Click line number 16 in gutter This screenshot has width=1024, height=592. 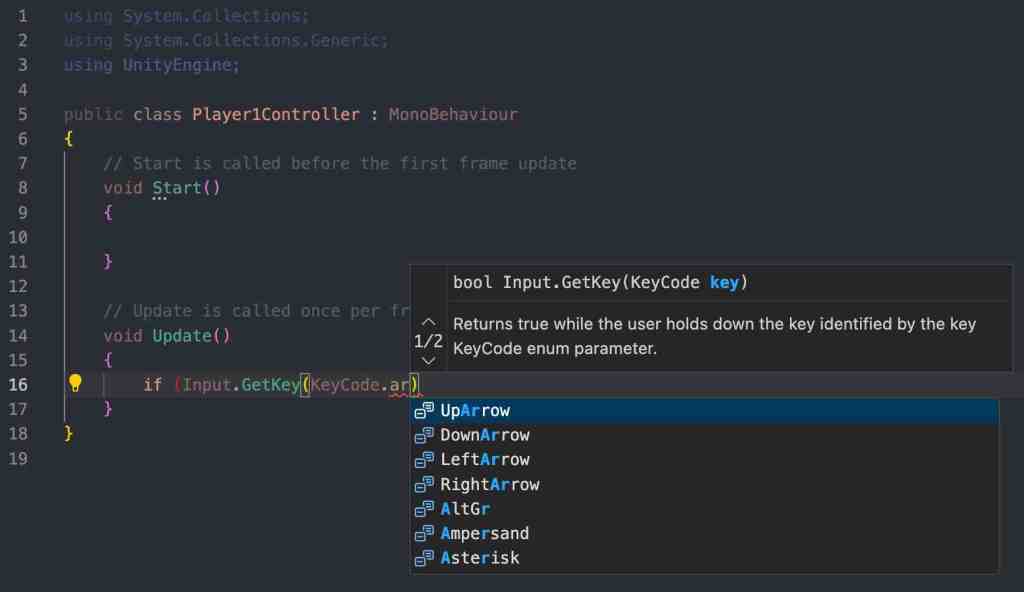point(22,385)
